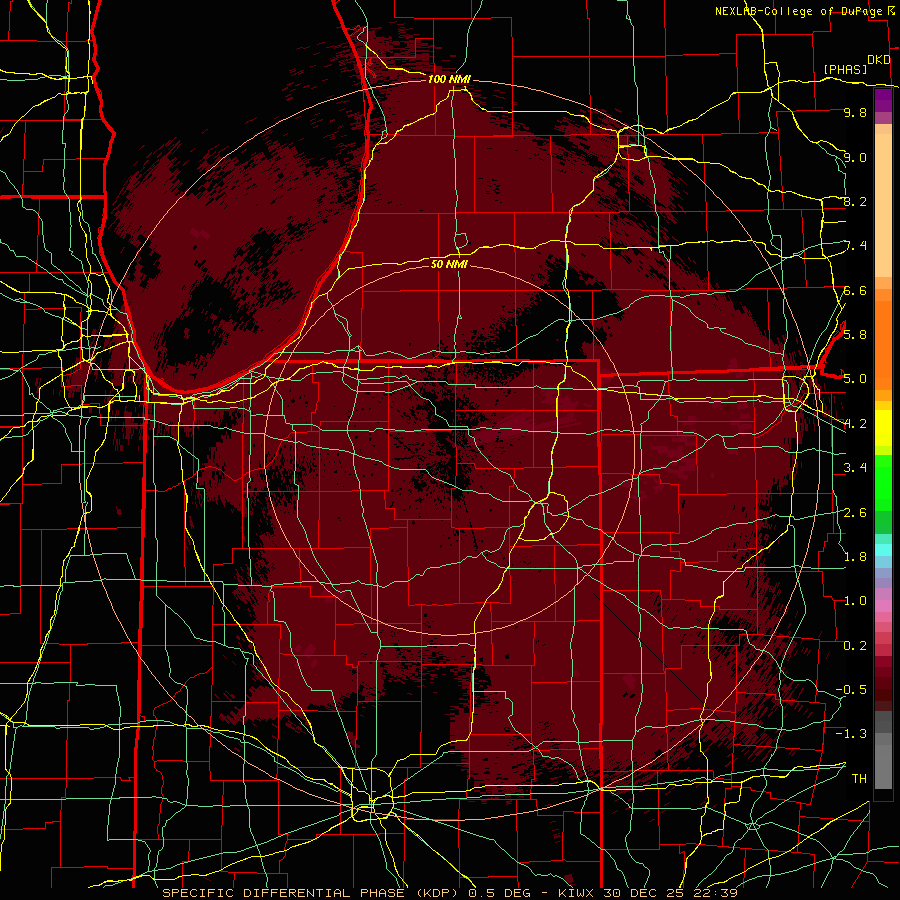Click the yellow segment of the color bar
The image size is (900, 900).
coord(883,428)
